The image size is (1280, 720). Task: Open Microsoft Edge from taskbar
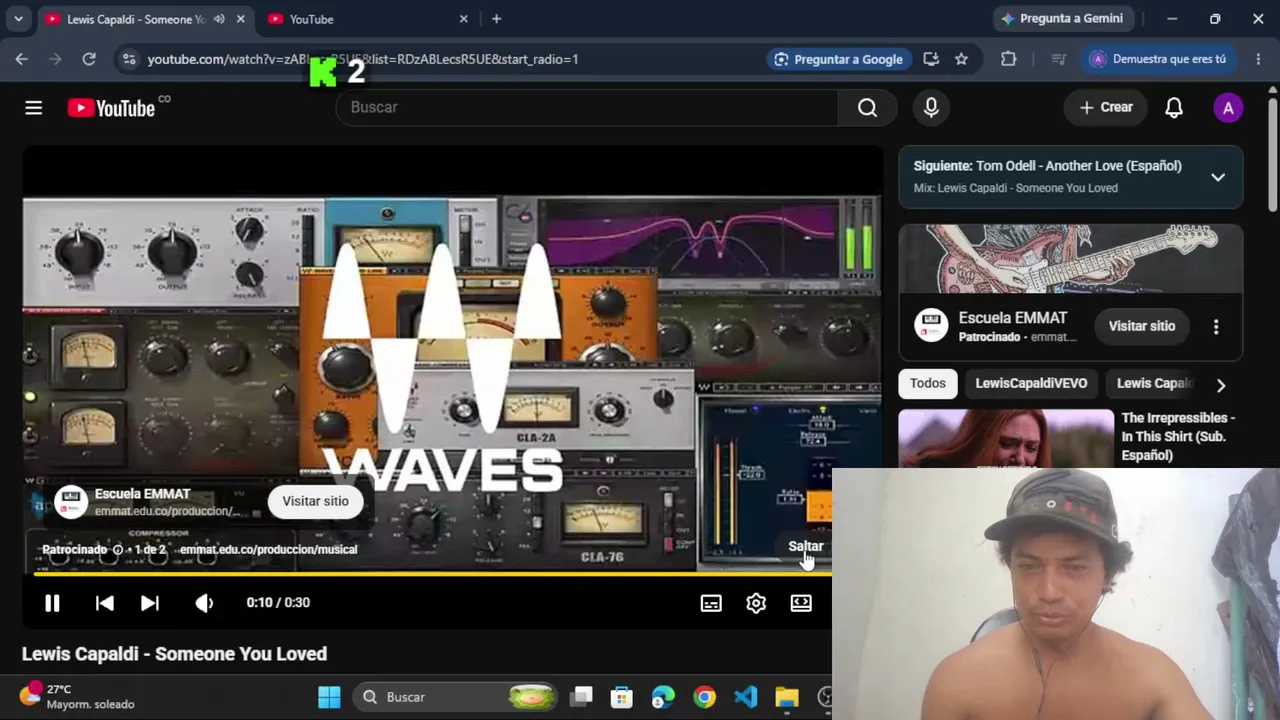tap(663, 697)
